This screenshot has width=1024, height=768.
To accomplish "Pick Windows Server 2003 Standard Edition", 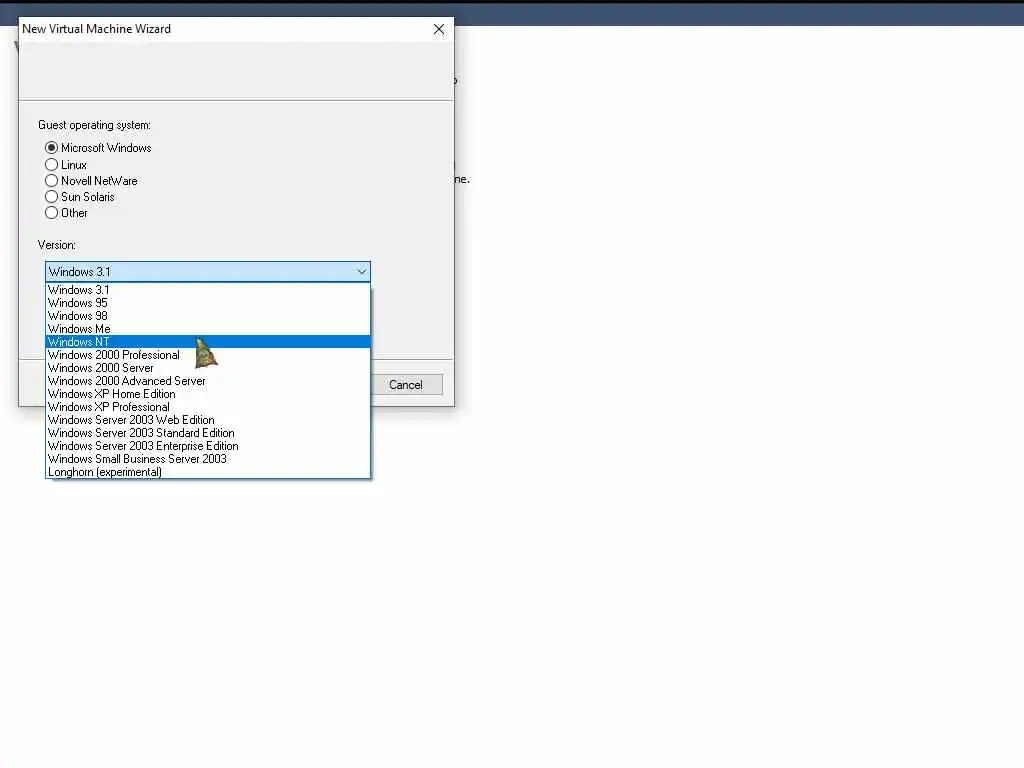I will (x=208, y=433).
